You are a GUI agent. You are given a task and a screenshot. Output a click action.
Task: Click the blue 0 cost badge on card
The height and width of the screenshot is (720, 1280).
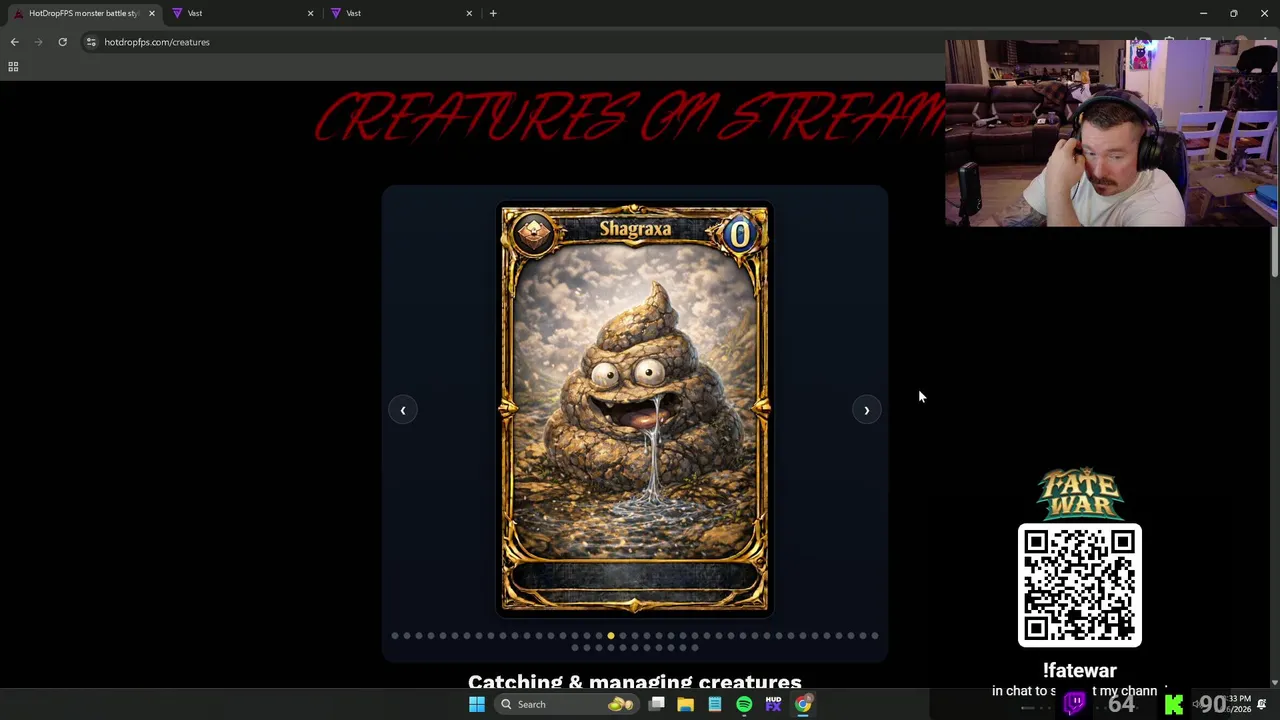[739, 234]
